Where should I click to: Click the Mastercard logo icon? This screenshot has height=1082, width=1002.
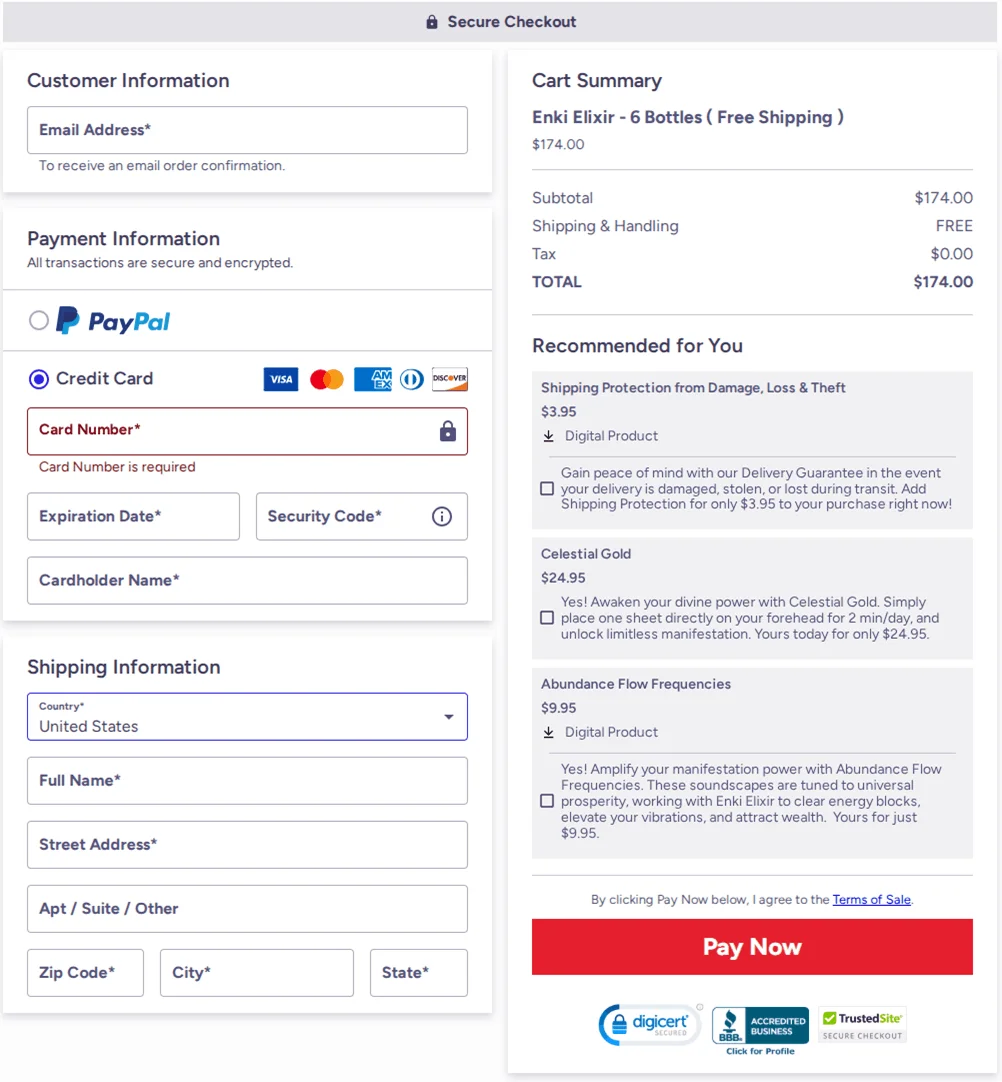click(x=326, y=379)
